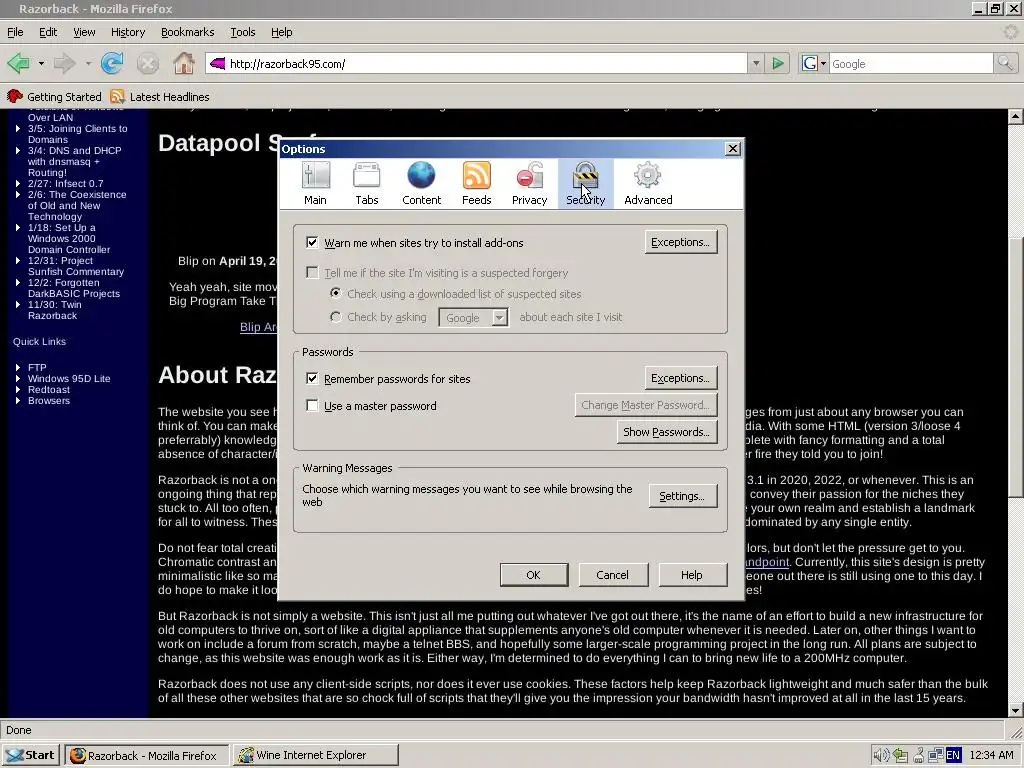Select Check by asking radio option
This screenshot has width=1024, height=768.
(336, 317)
